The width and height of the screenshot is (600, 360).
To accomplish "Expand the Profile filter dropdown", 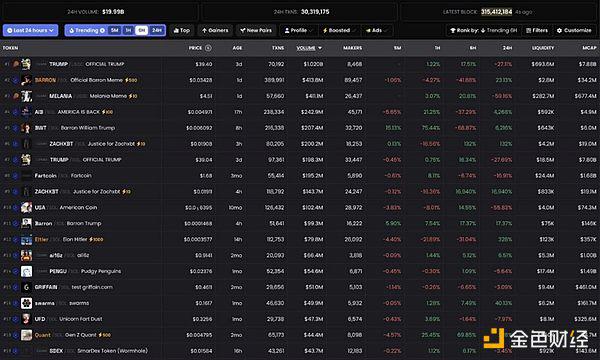I will (298, 30).
